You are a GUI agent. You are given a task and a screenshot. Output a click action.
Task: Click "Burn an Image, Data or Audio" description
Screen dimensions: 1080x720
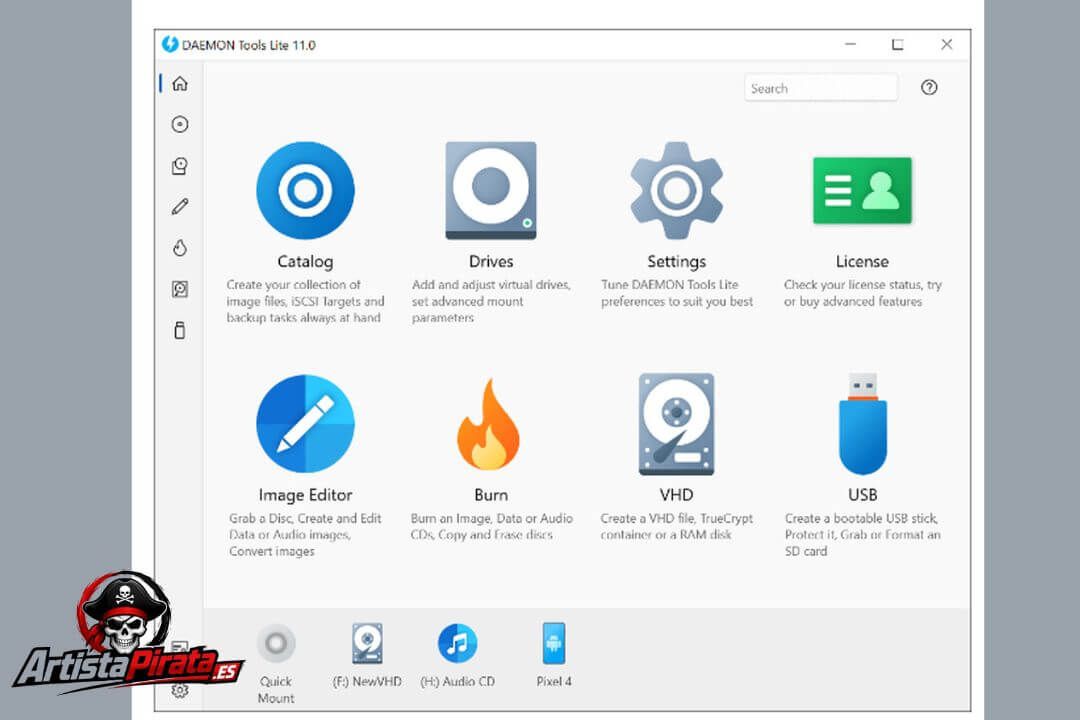pos(491,526)
